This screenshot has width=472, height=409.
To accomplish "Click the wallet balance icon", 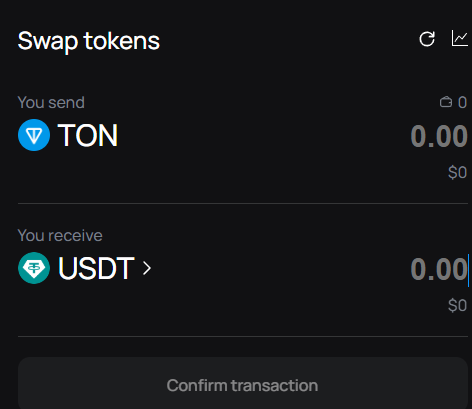I will [446, 102].
